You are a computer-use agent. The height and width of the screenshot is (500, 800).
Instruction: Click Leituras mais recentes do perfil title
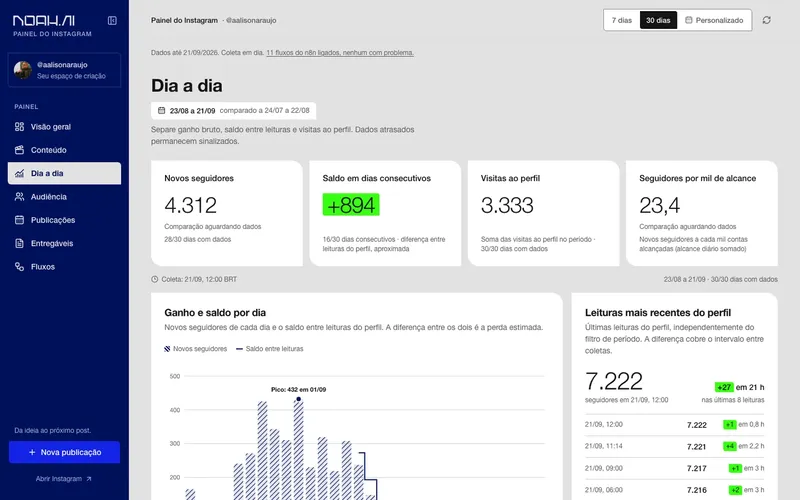click(658, 313)
